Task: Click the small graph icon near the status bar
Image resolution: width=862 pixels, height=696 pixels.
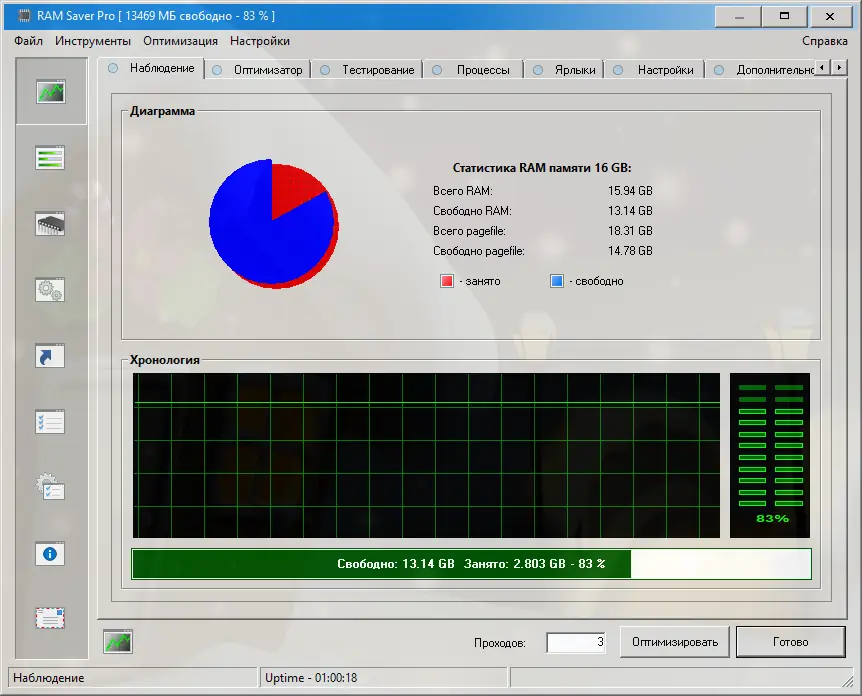Action: [x=117, y=641]
